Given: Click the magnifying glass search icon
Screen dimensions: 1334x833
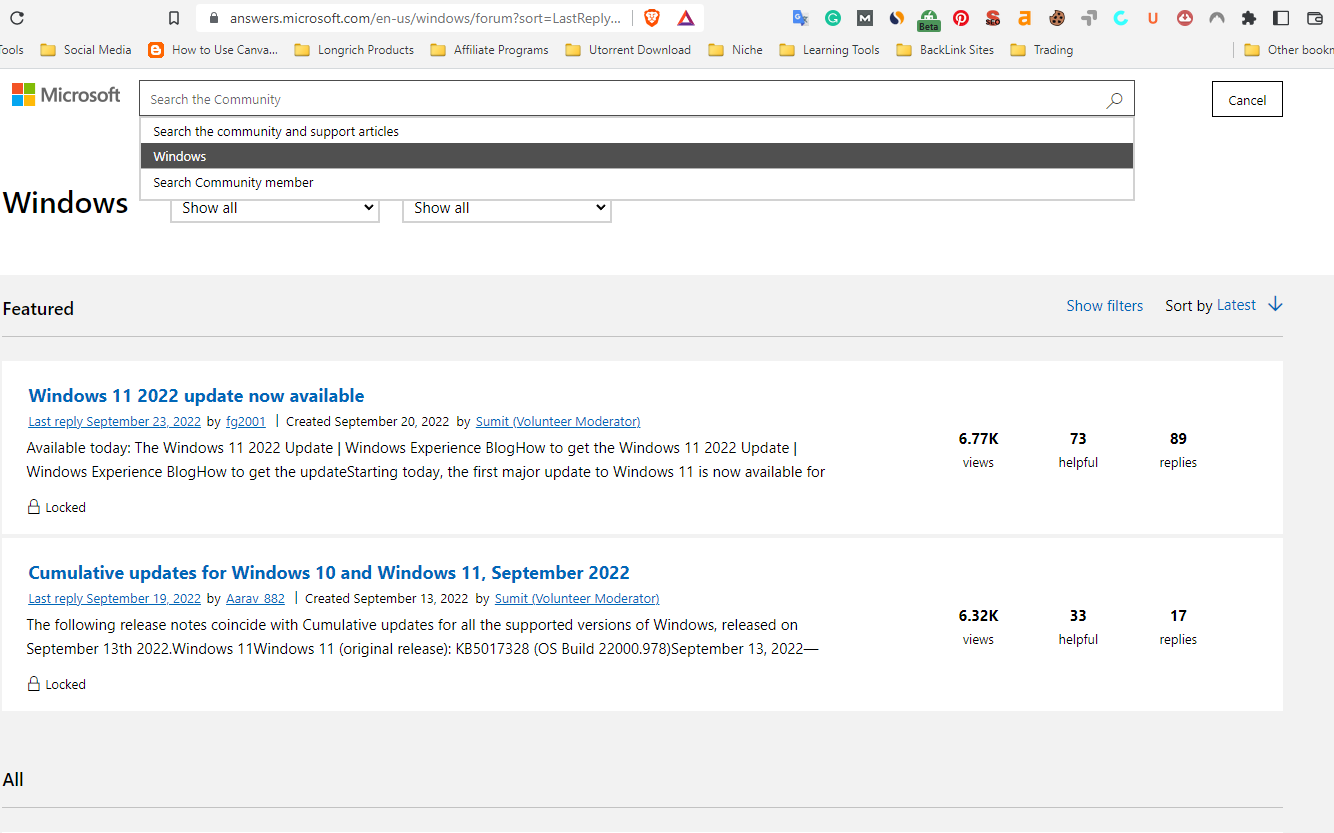Looking at the screenshot, I should click(1114, 100).
